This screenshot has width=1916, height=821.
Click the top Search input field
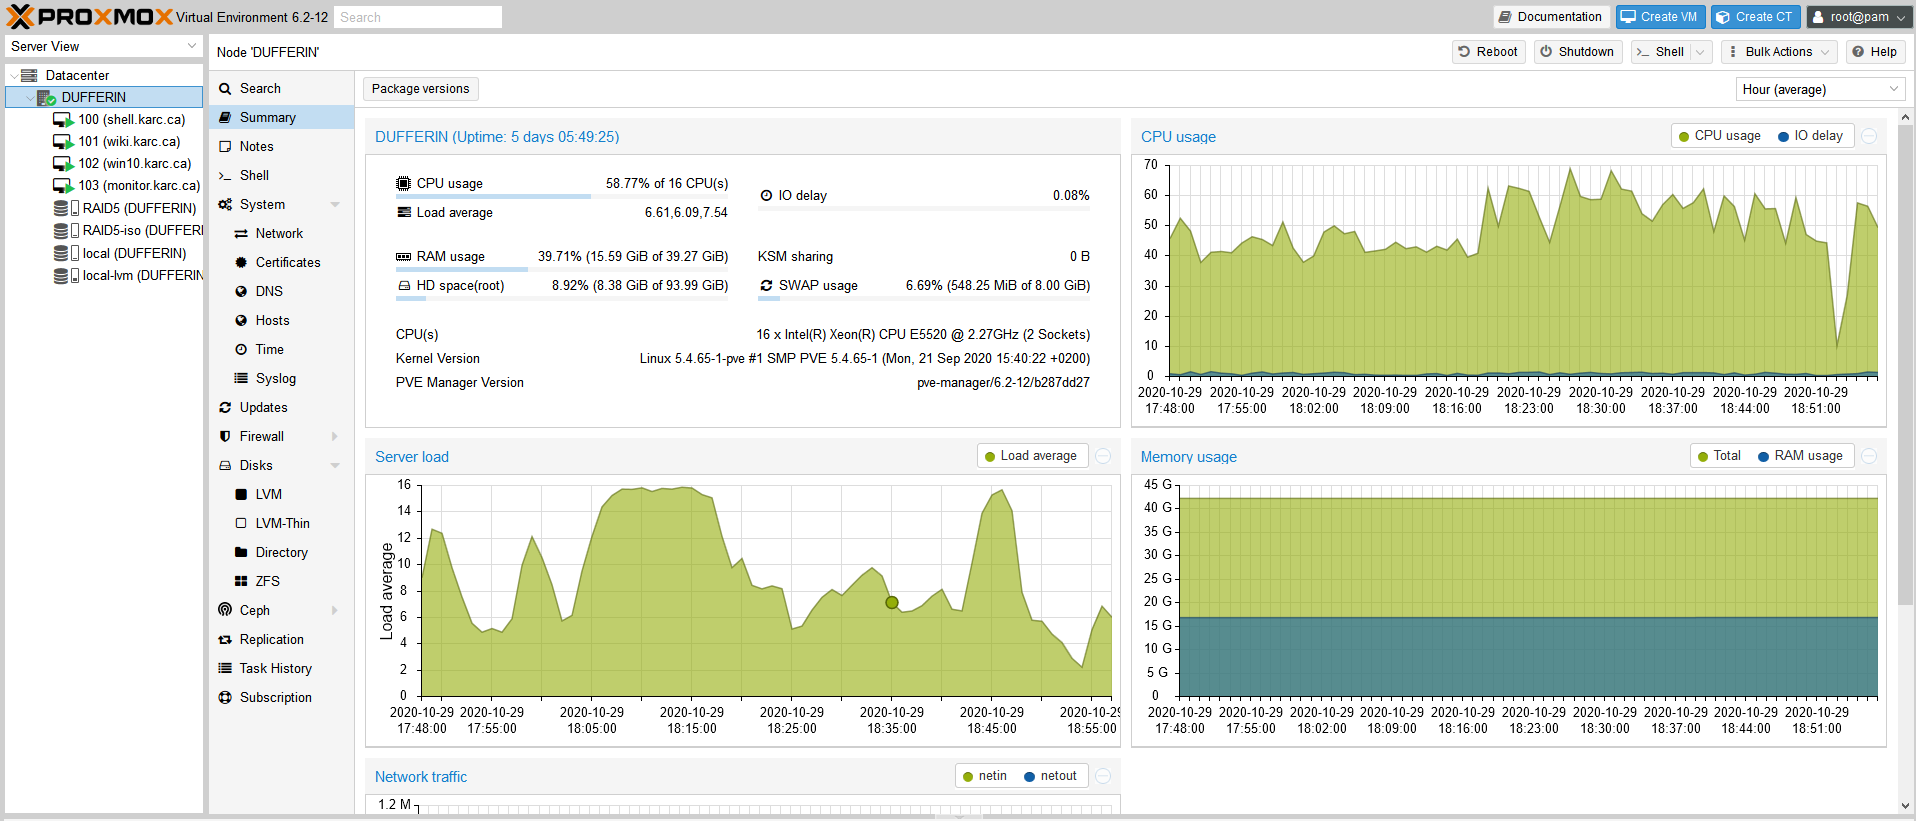coord(418,17)
